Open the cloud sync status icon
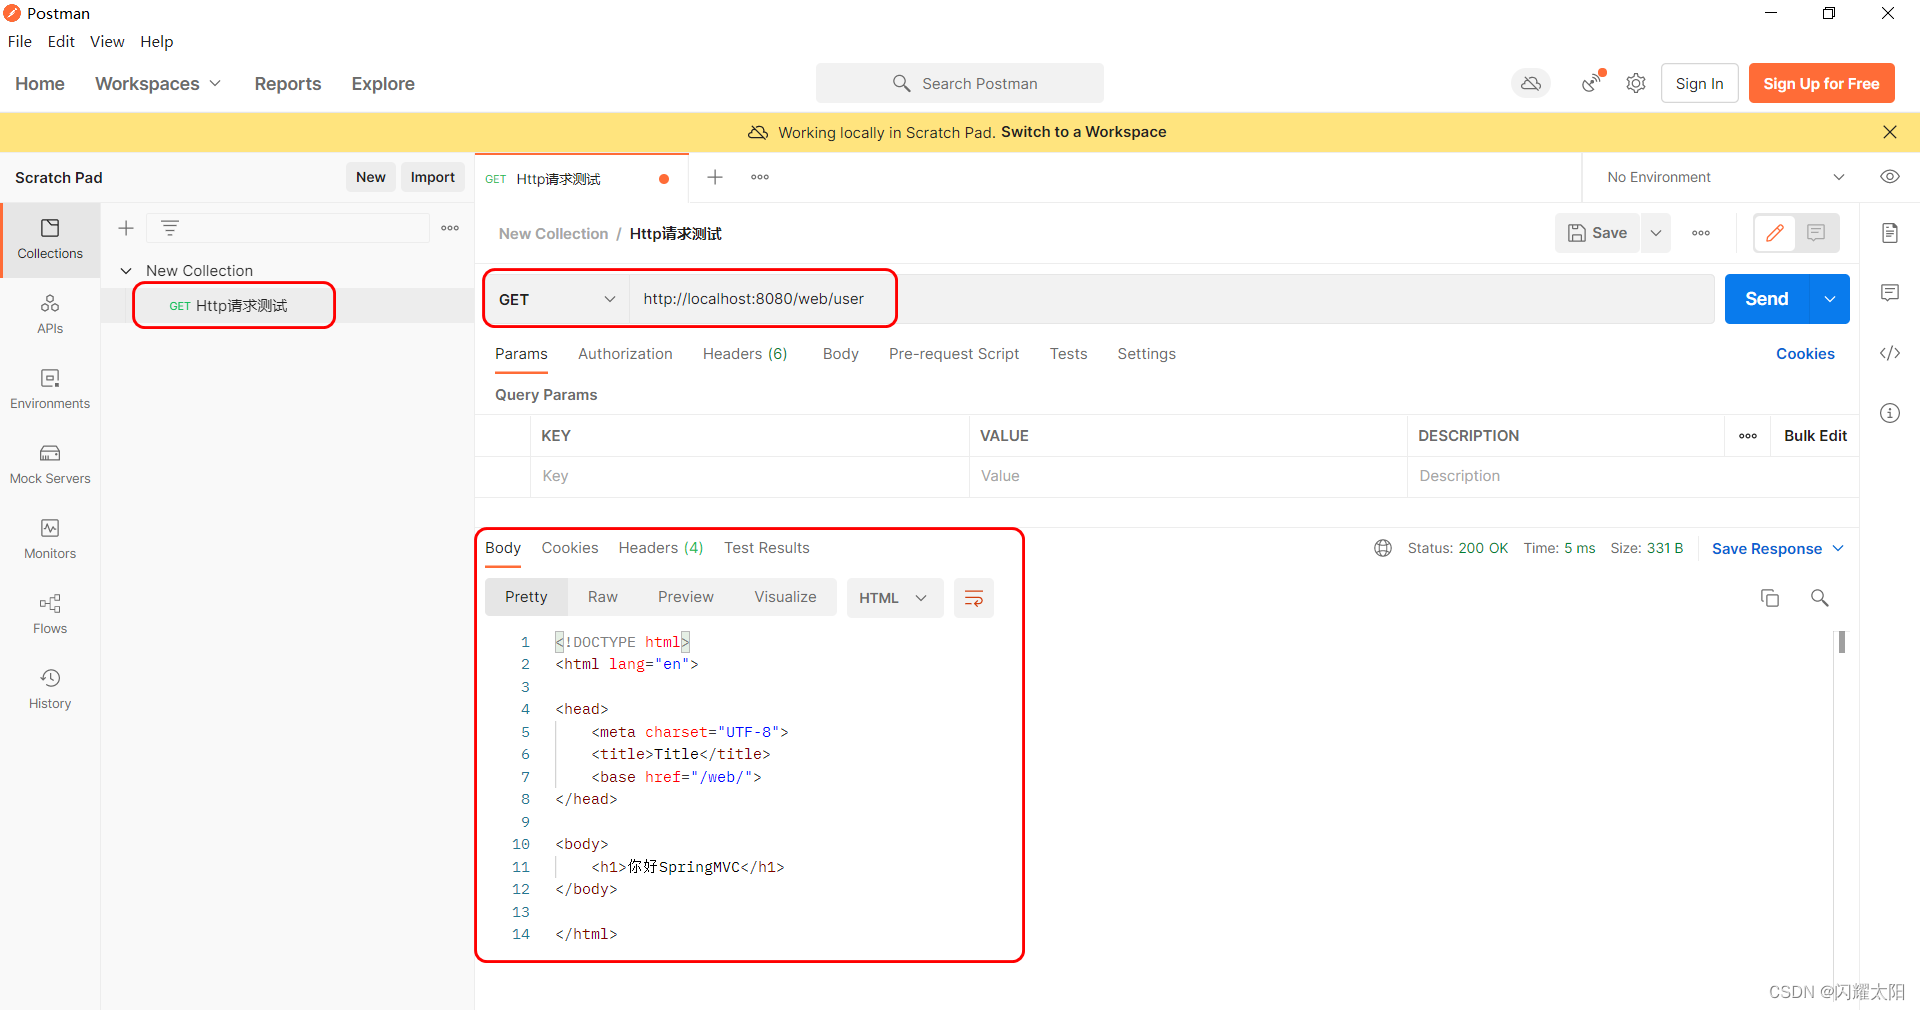 tap(1531, 83)
